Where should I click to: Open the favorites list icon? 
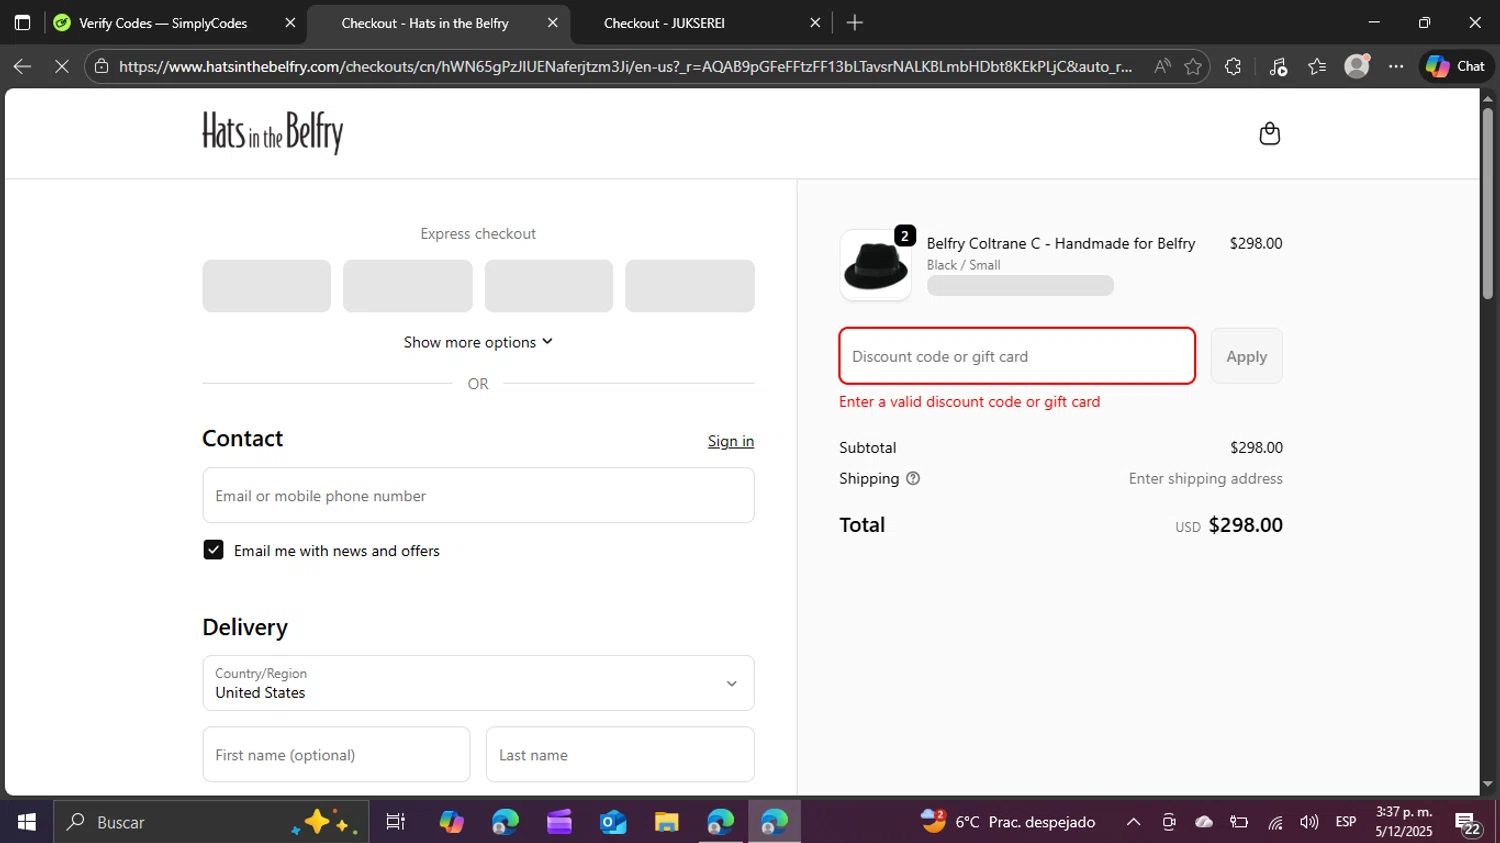tap(1317, 66)
